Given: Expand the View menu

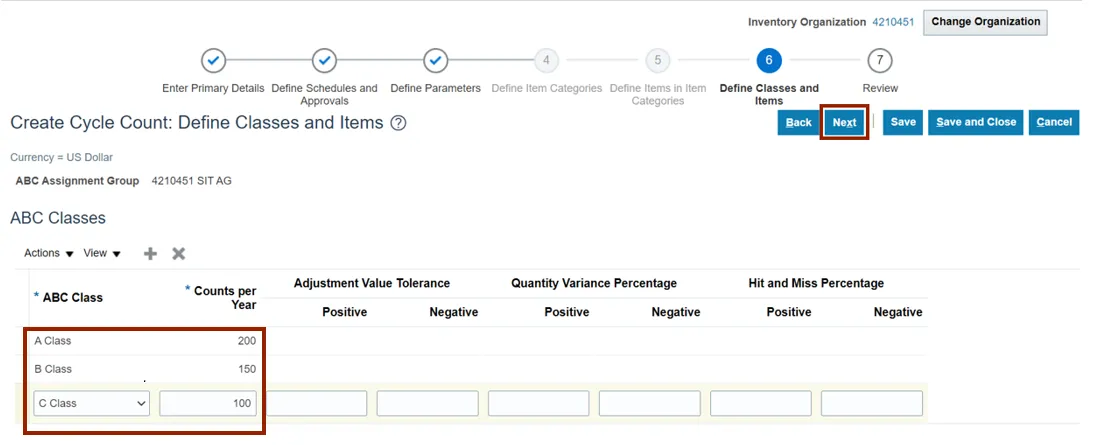Looking at the screenshot, I should 102,254.
